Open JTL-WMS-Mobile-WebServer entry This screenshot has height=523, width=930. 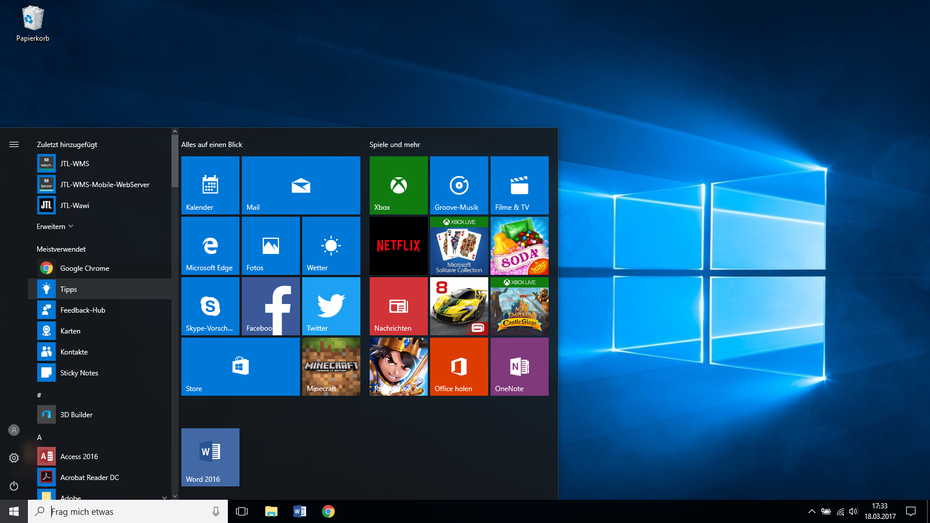[x=100, y=184]
